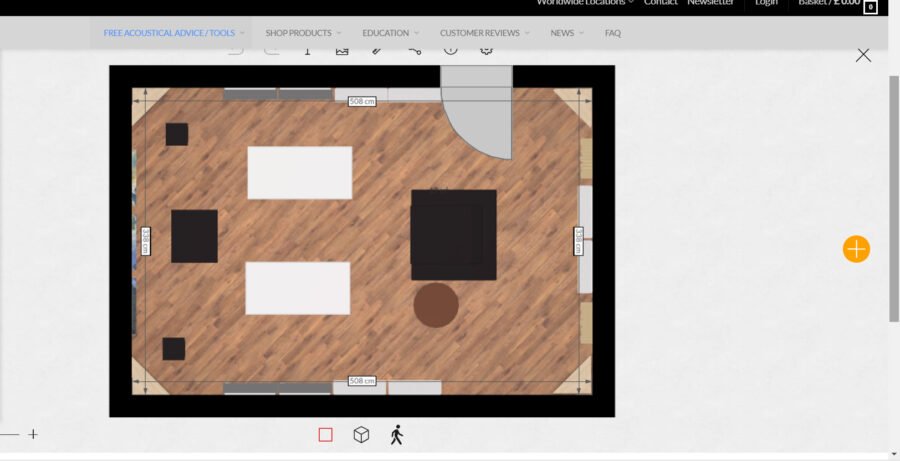This screenshot has height=461, width=900.
Task: Select the large black armchair
Action: pos(453,235)
